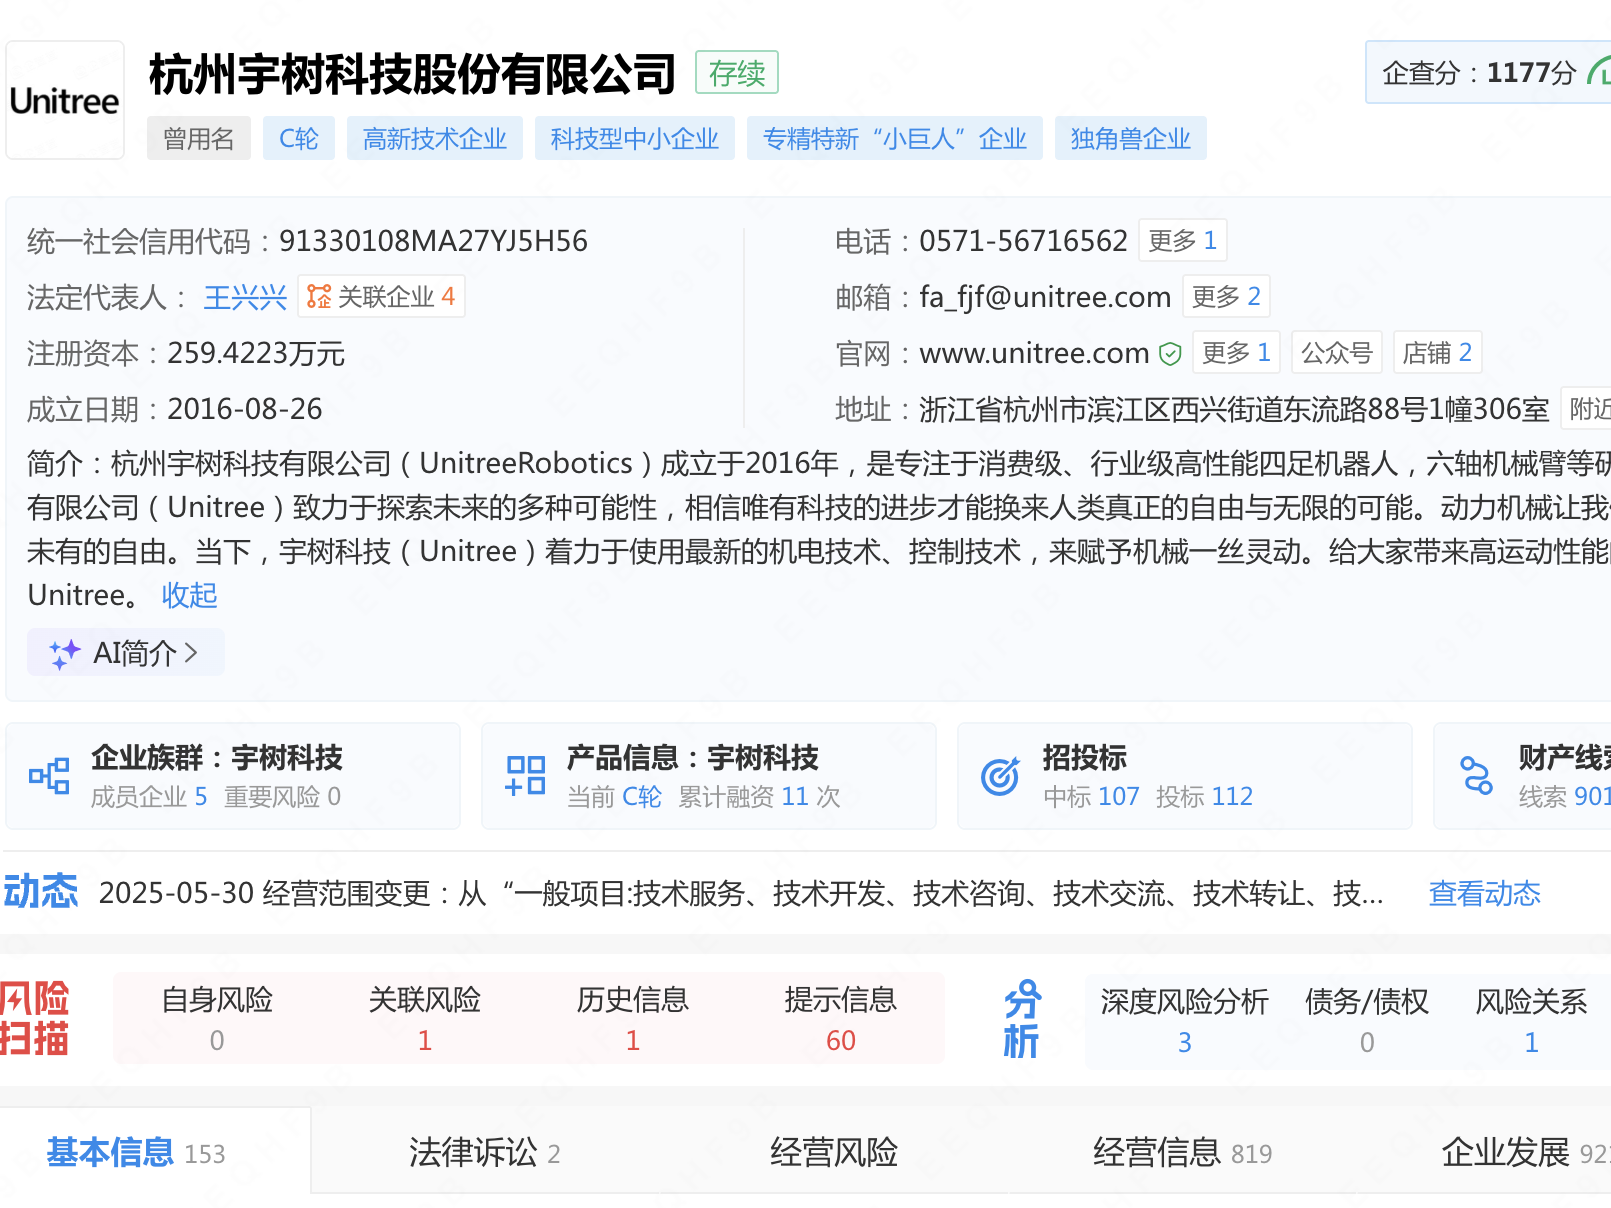Click the 财产线索 chain icon
Image resolution: width=1611 pixels, height=1208 pixels.
tap(1476, 776)
